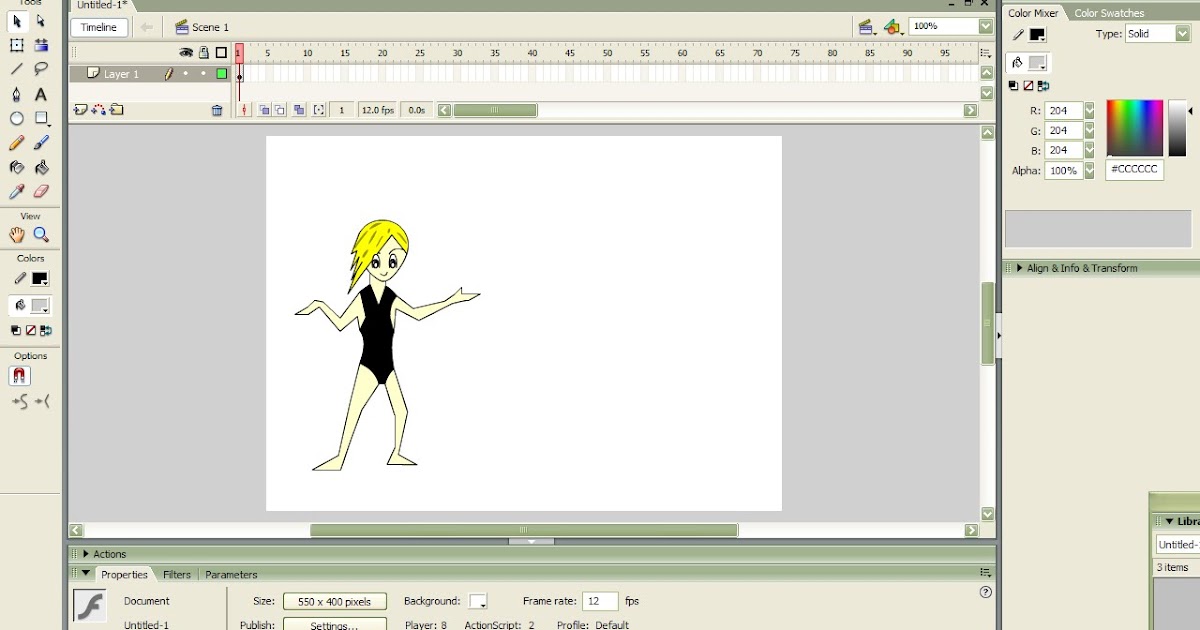Screen dimensions: 1200x630
Task: Click Edit Multiple Frames button
Action: click(299, 110)
